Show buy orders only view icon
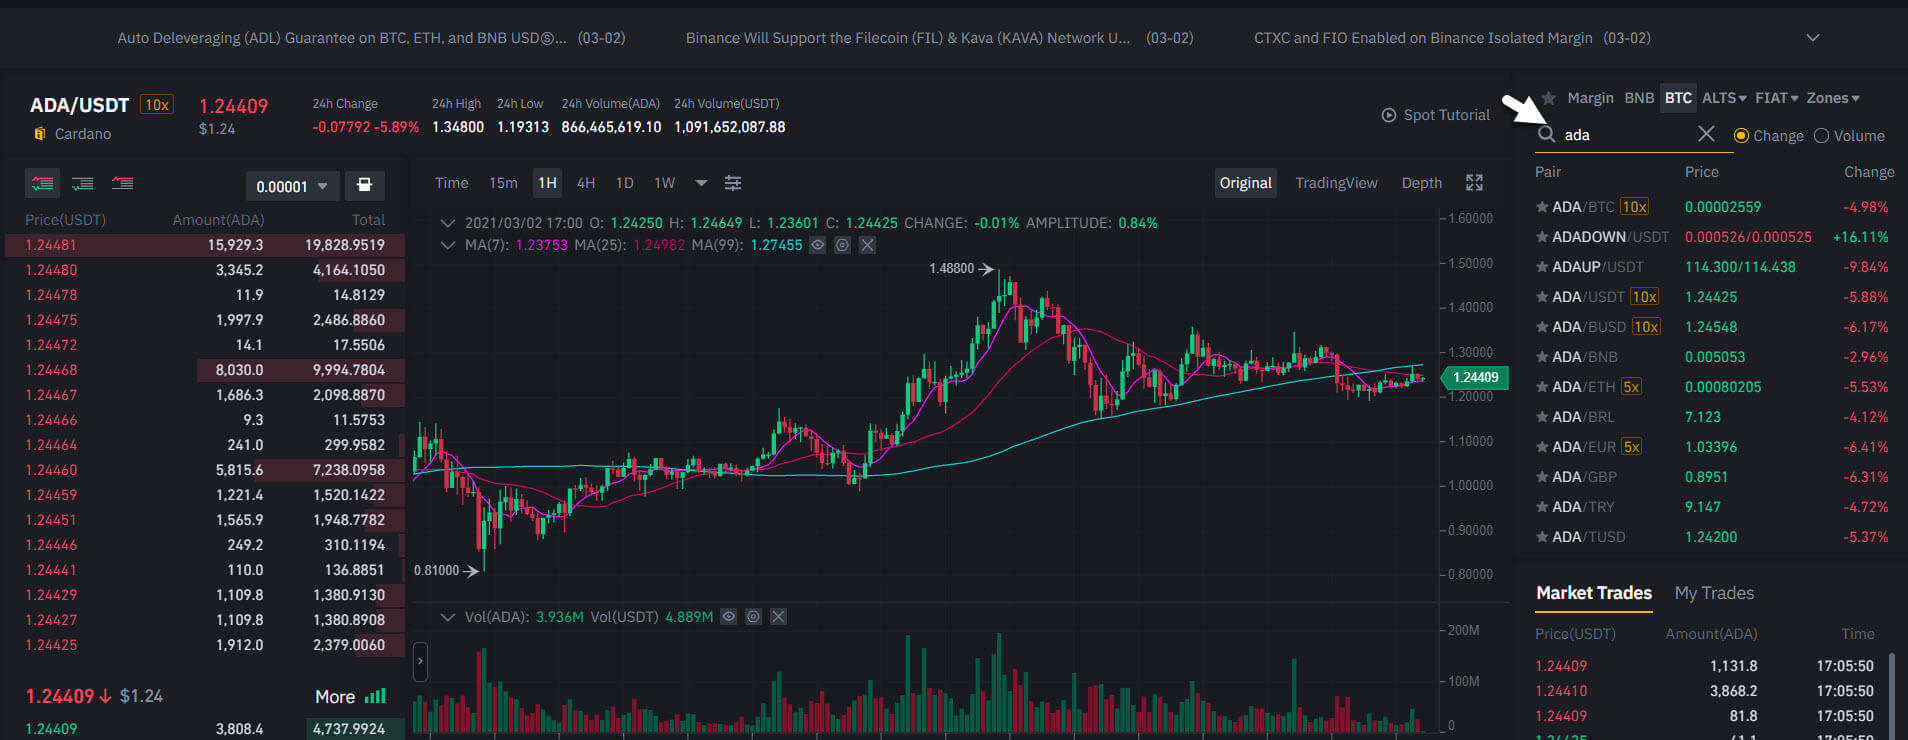Viewport: 1908px width, 740px height. pos(82,183)
